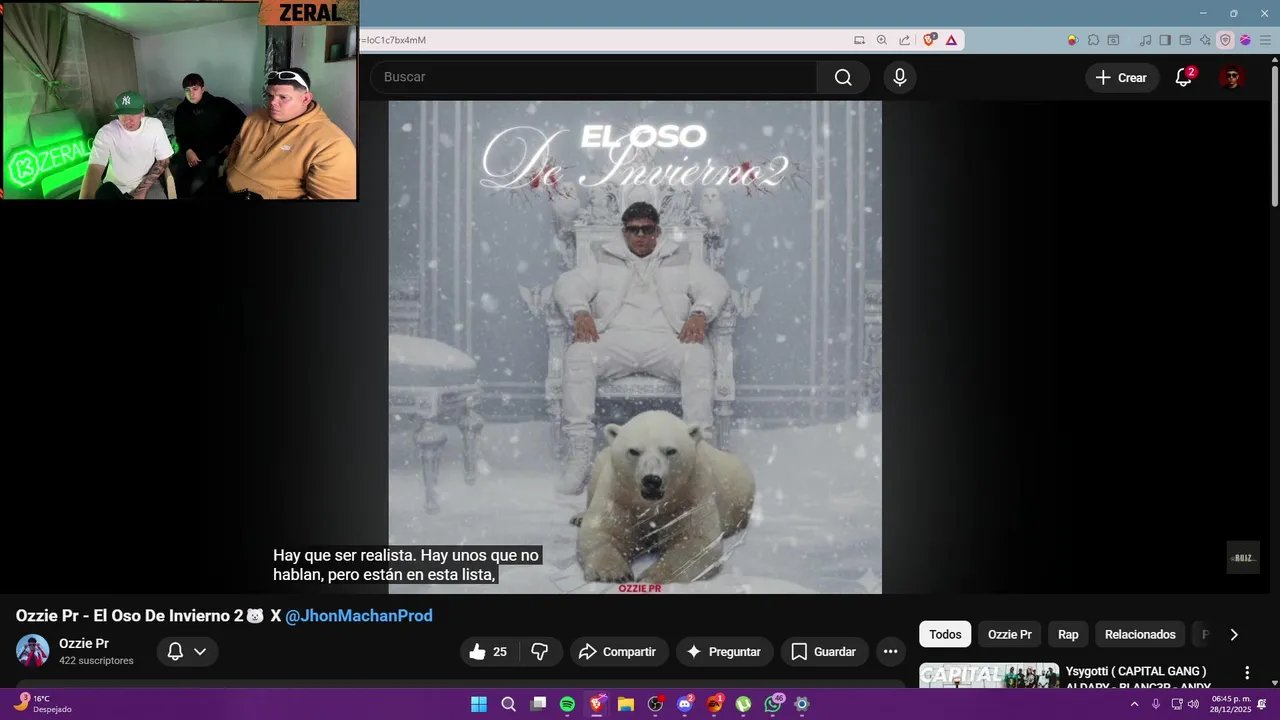Open OBS Studio from the taskbar
This screenshot has width=1280, height=720.
tap(655, 704)
